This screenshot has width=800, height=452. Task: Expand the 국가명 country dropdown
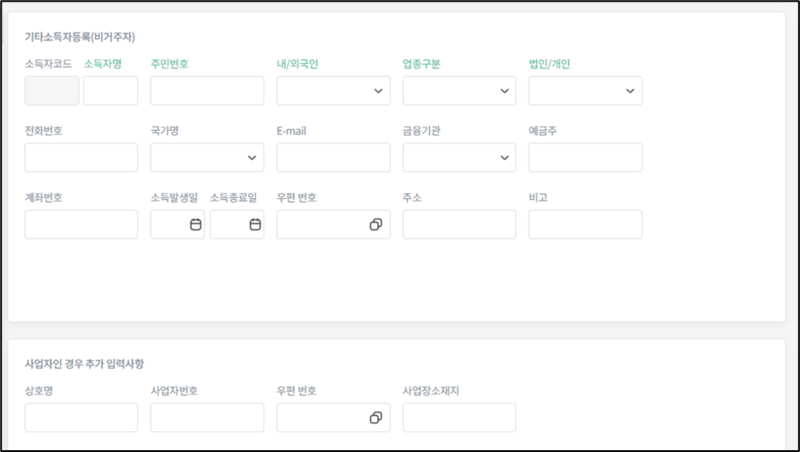pyautogui.click(x=207, y=158)
